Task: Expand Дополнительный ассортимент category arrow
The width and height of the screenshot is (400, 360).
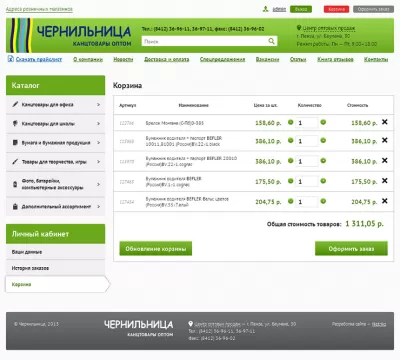Action: (x=98, y=207)
